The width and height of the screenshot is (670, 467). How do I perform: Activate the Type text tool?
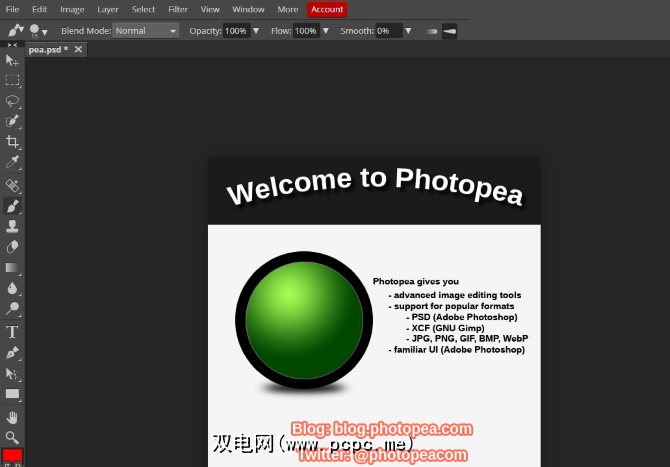point(12,331)
